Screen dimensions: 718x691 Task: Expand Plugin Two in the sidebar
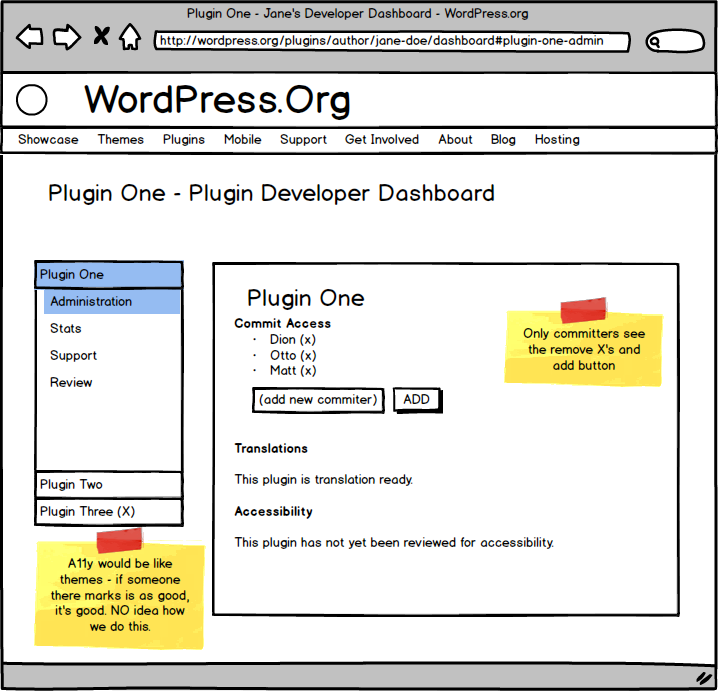coord(108,485)
